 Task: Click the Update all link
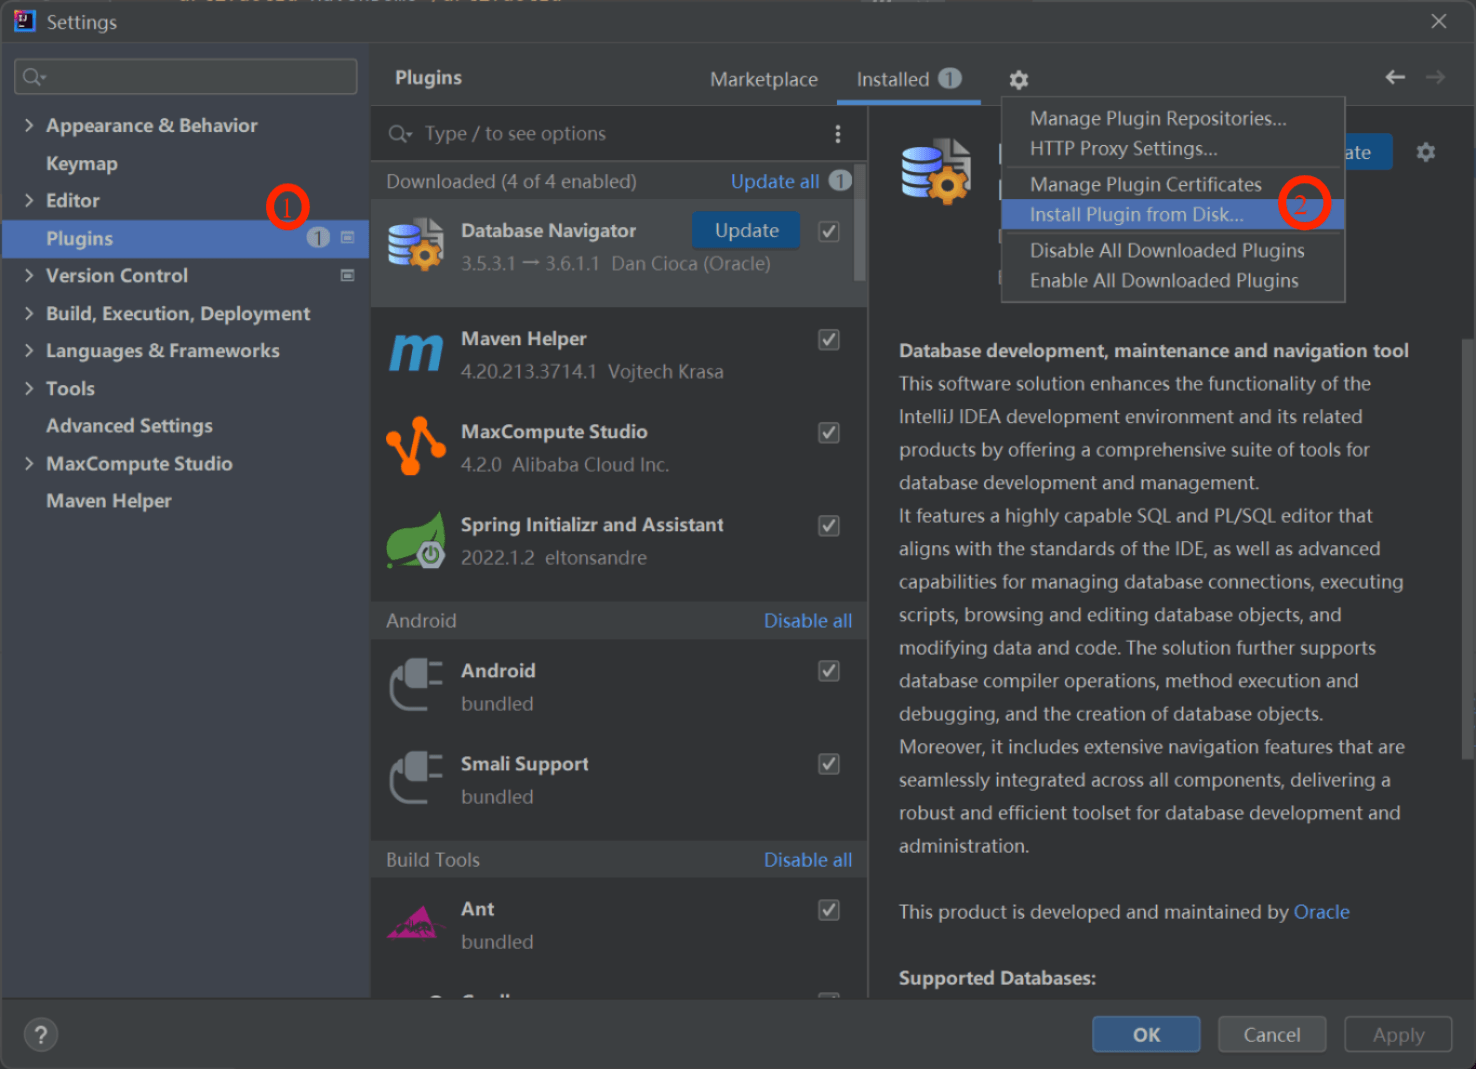pyautogui.click(x=775, y=181)
